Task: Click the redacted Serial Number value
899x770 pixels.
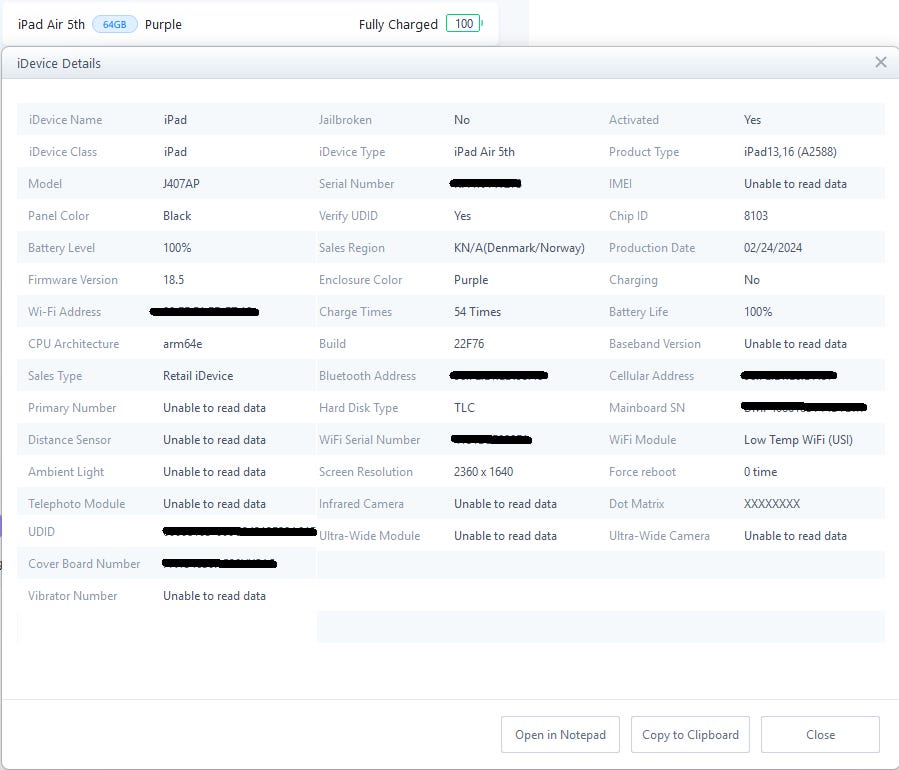Action: 486,183
